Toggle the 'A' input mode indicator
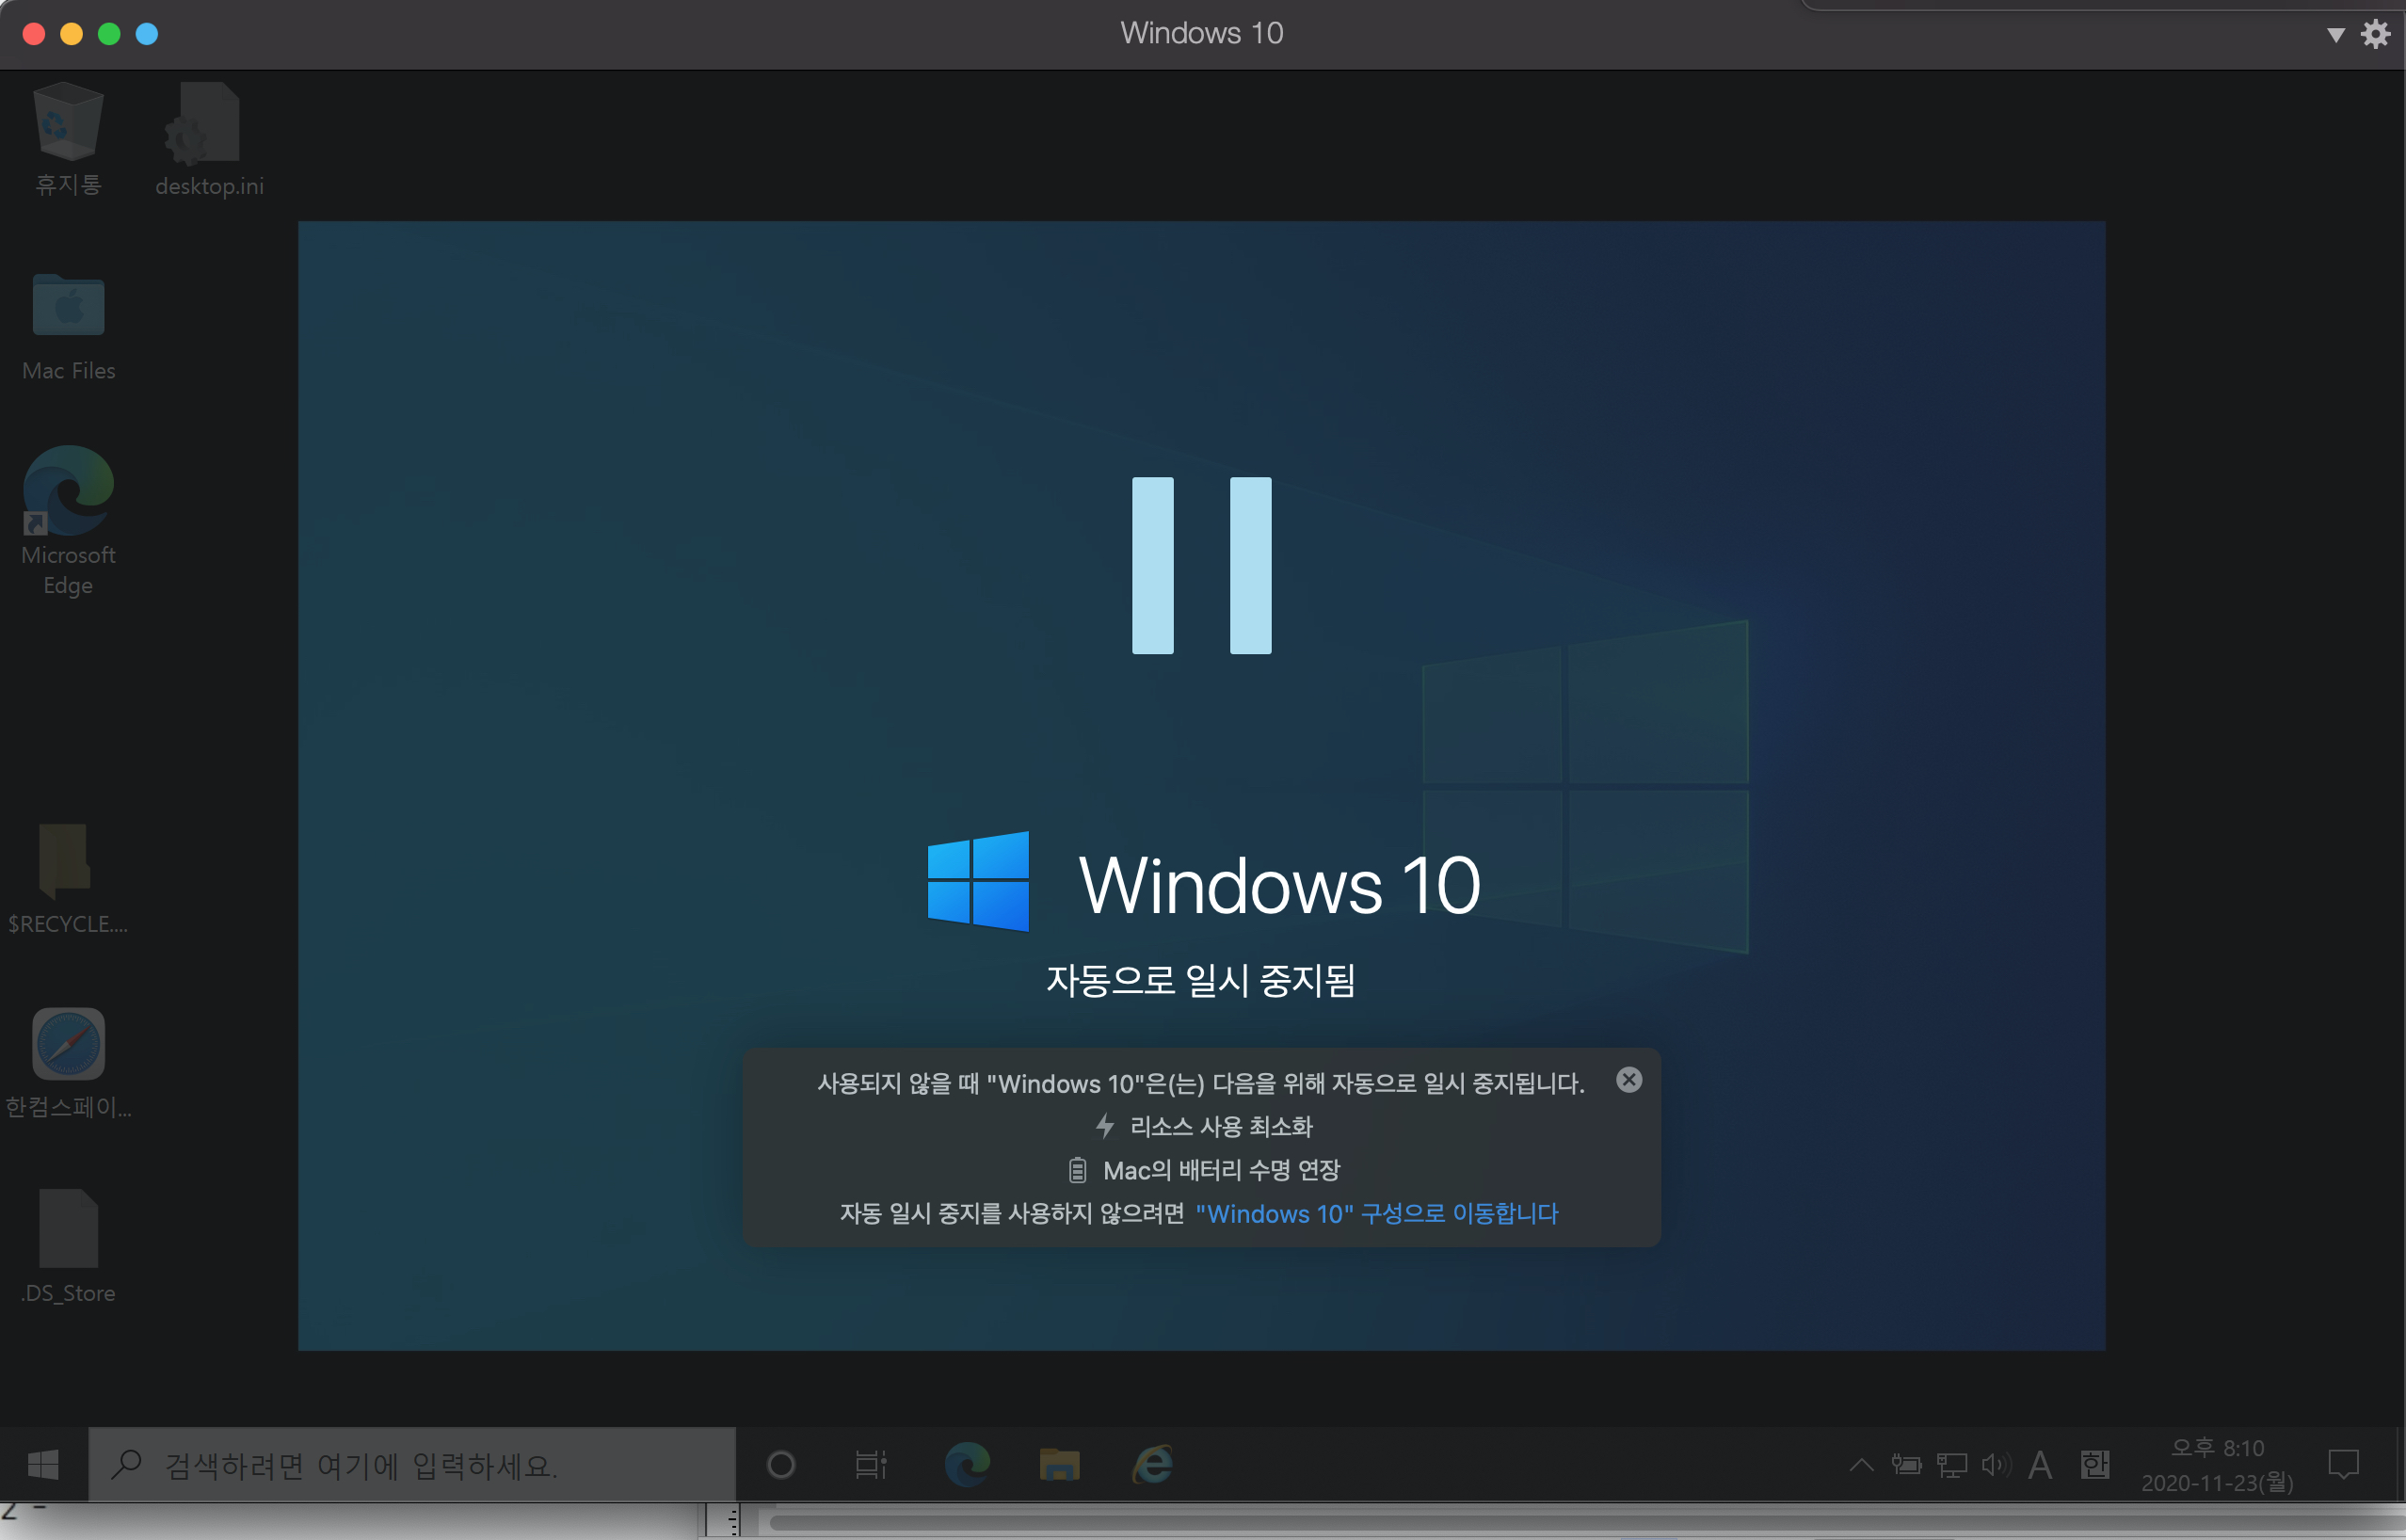 point(2040,1465)
